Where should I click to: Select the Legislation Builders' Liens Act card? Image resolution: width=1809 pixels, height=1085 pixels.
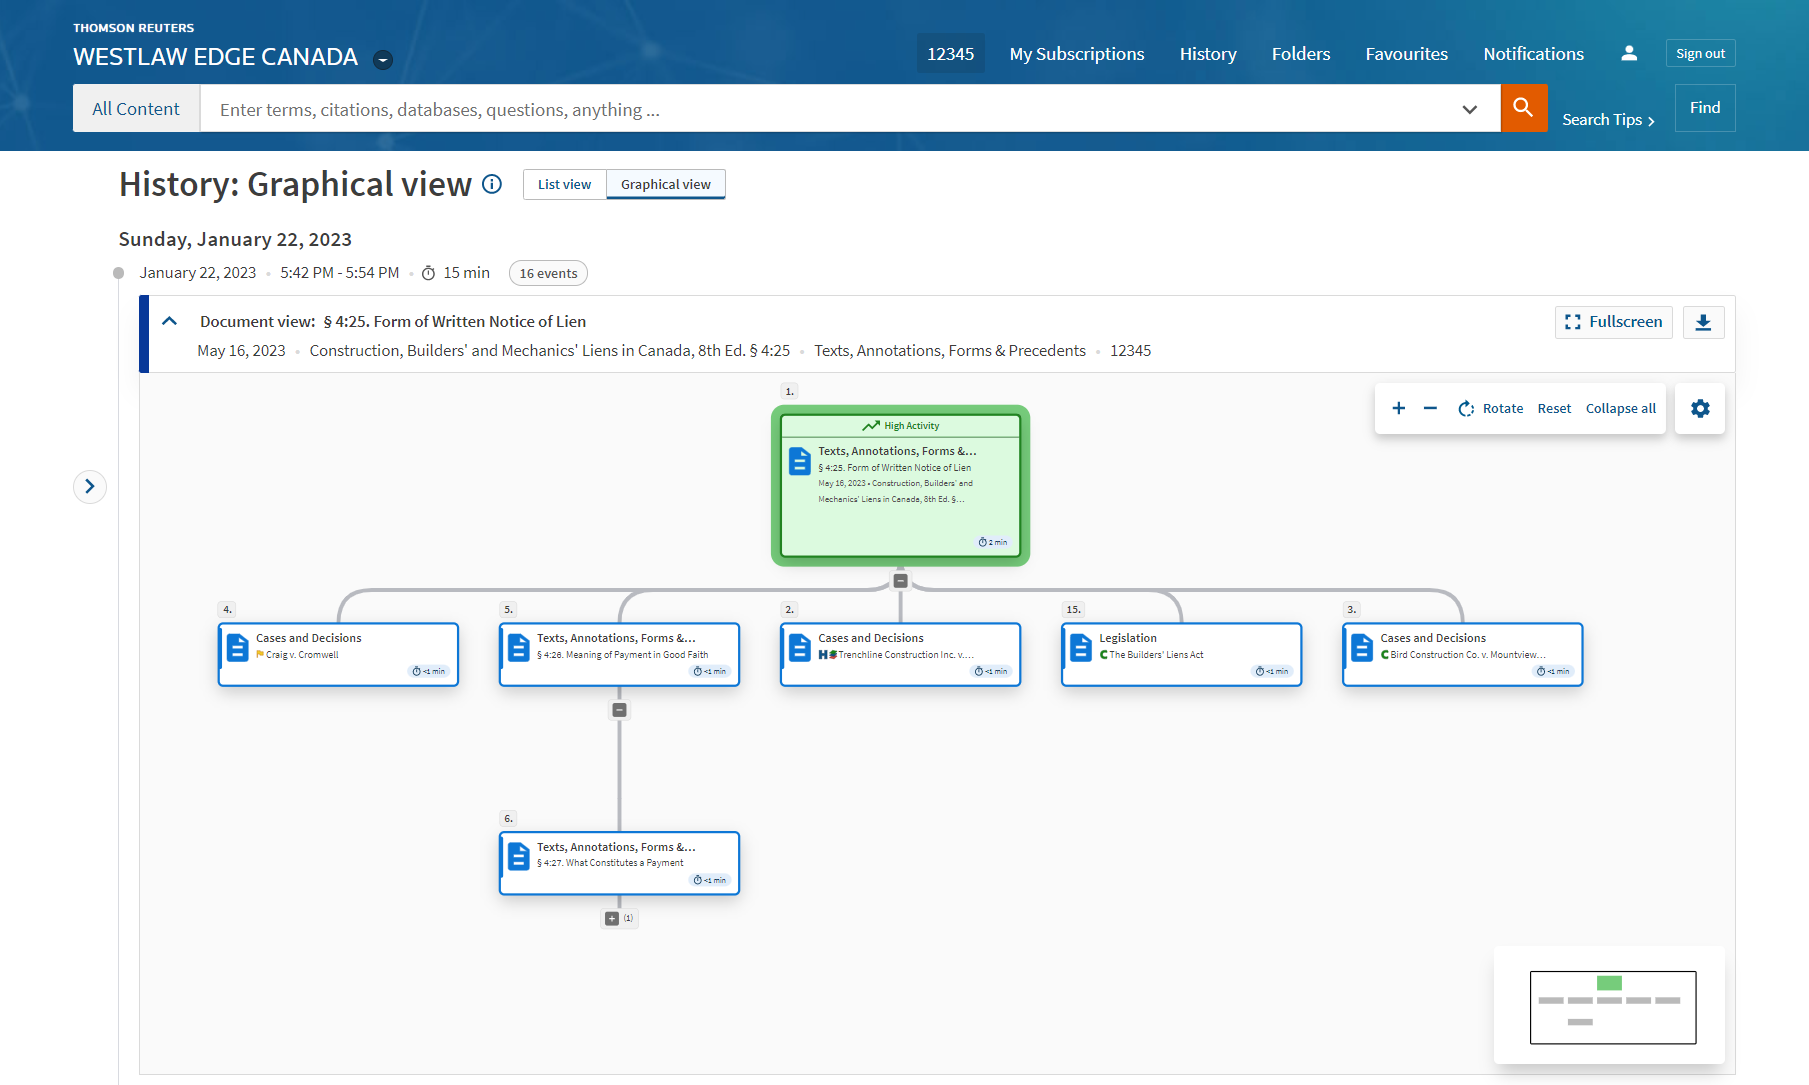click(1181, 655)
